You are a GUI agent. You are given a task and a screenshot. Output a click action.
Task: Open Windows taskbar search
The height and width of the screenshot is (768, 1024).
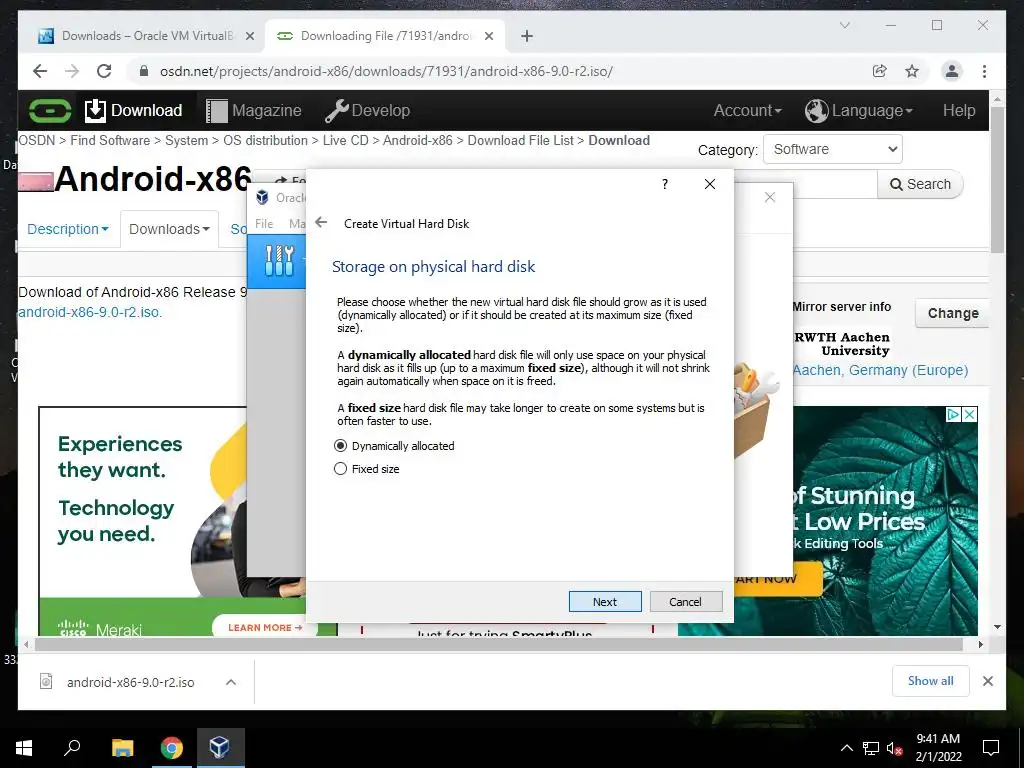[72, 748]
